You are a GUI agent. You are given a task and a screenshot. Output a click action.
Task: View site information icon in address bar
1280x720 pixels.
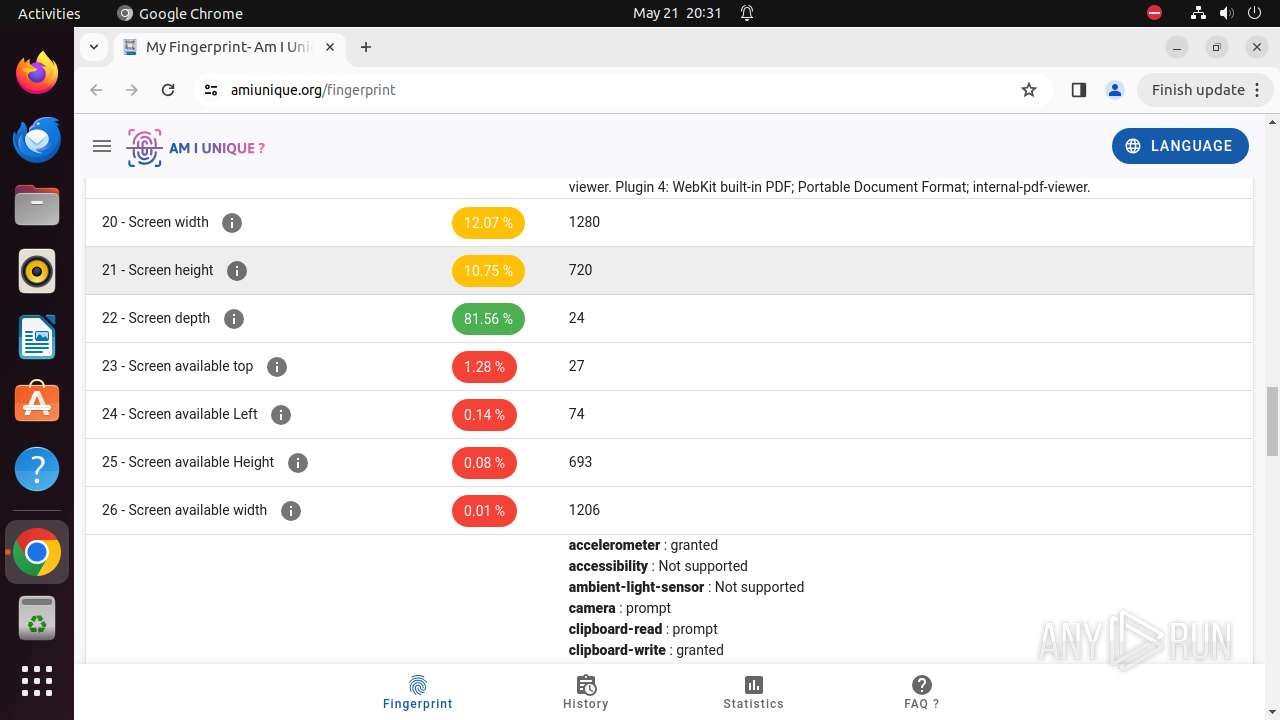click(x=210, y=90)
